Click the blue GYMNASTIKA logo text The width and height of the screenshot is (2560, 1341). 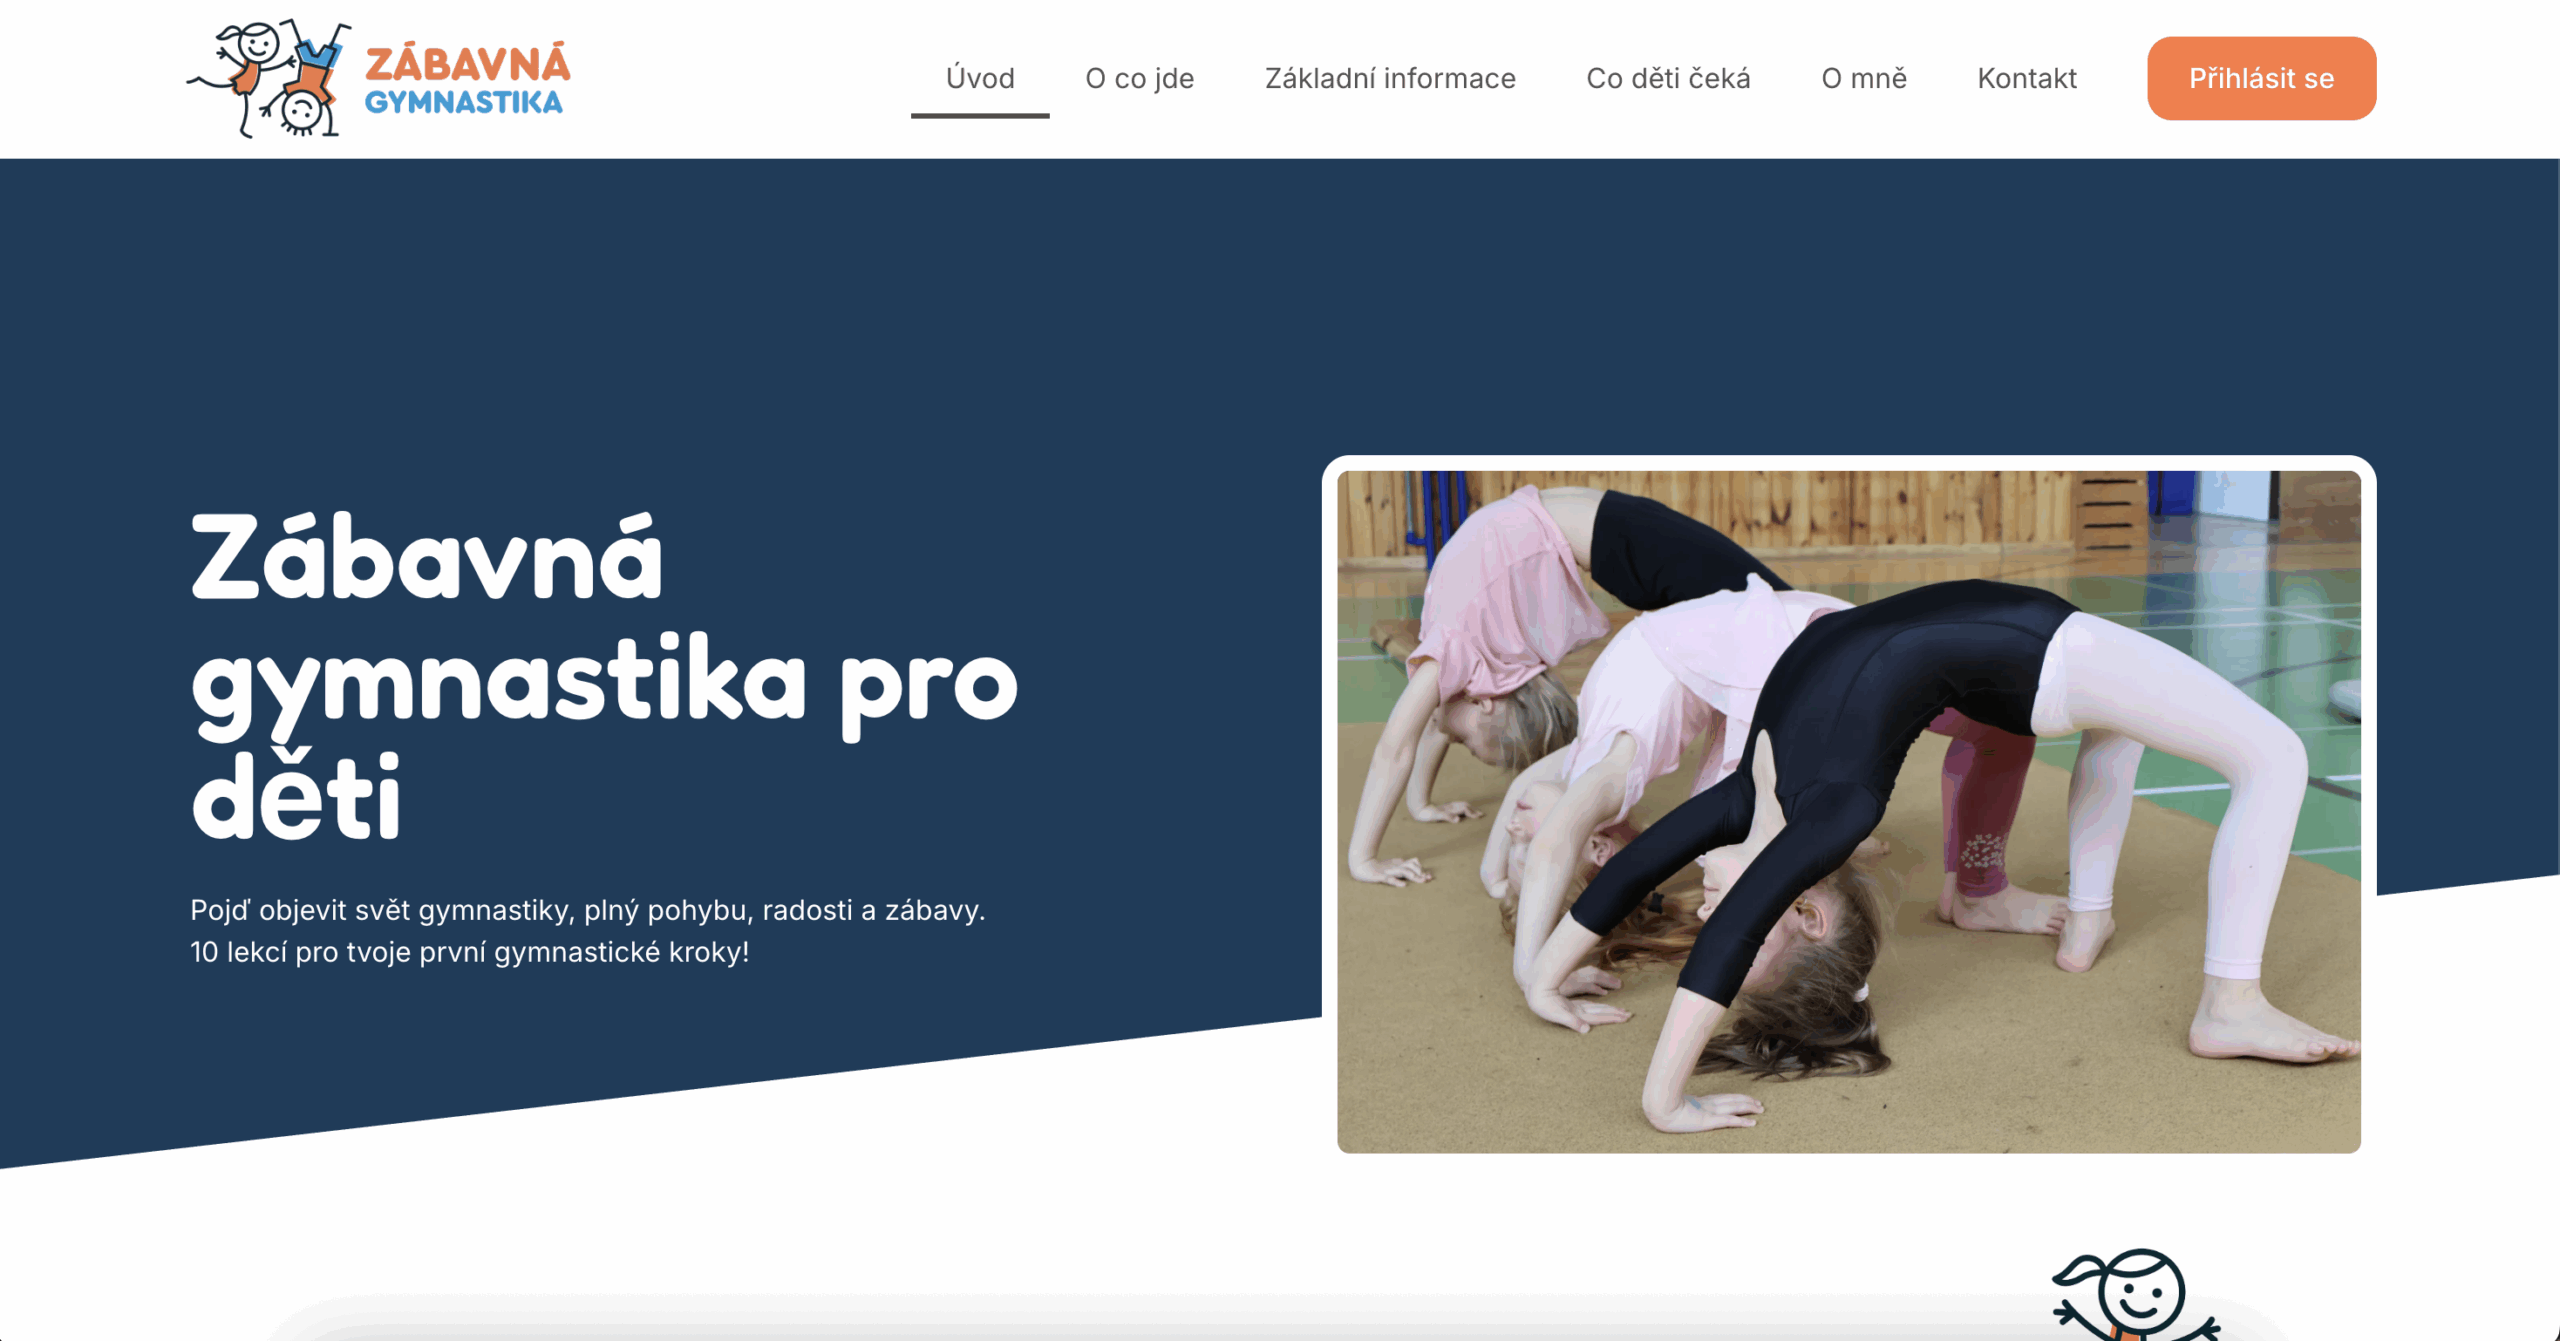point(463,102)
